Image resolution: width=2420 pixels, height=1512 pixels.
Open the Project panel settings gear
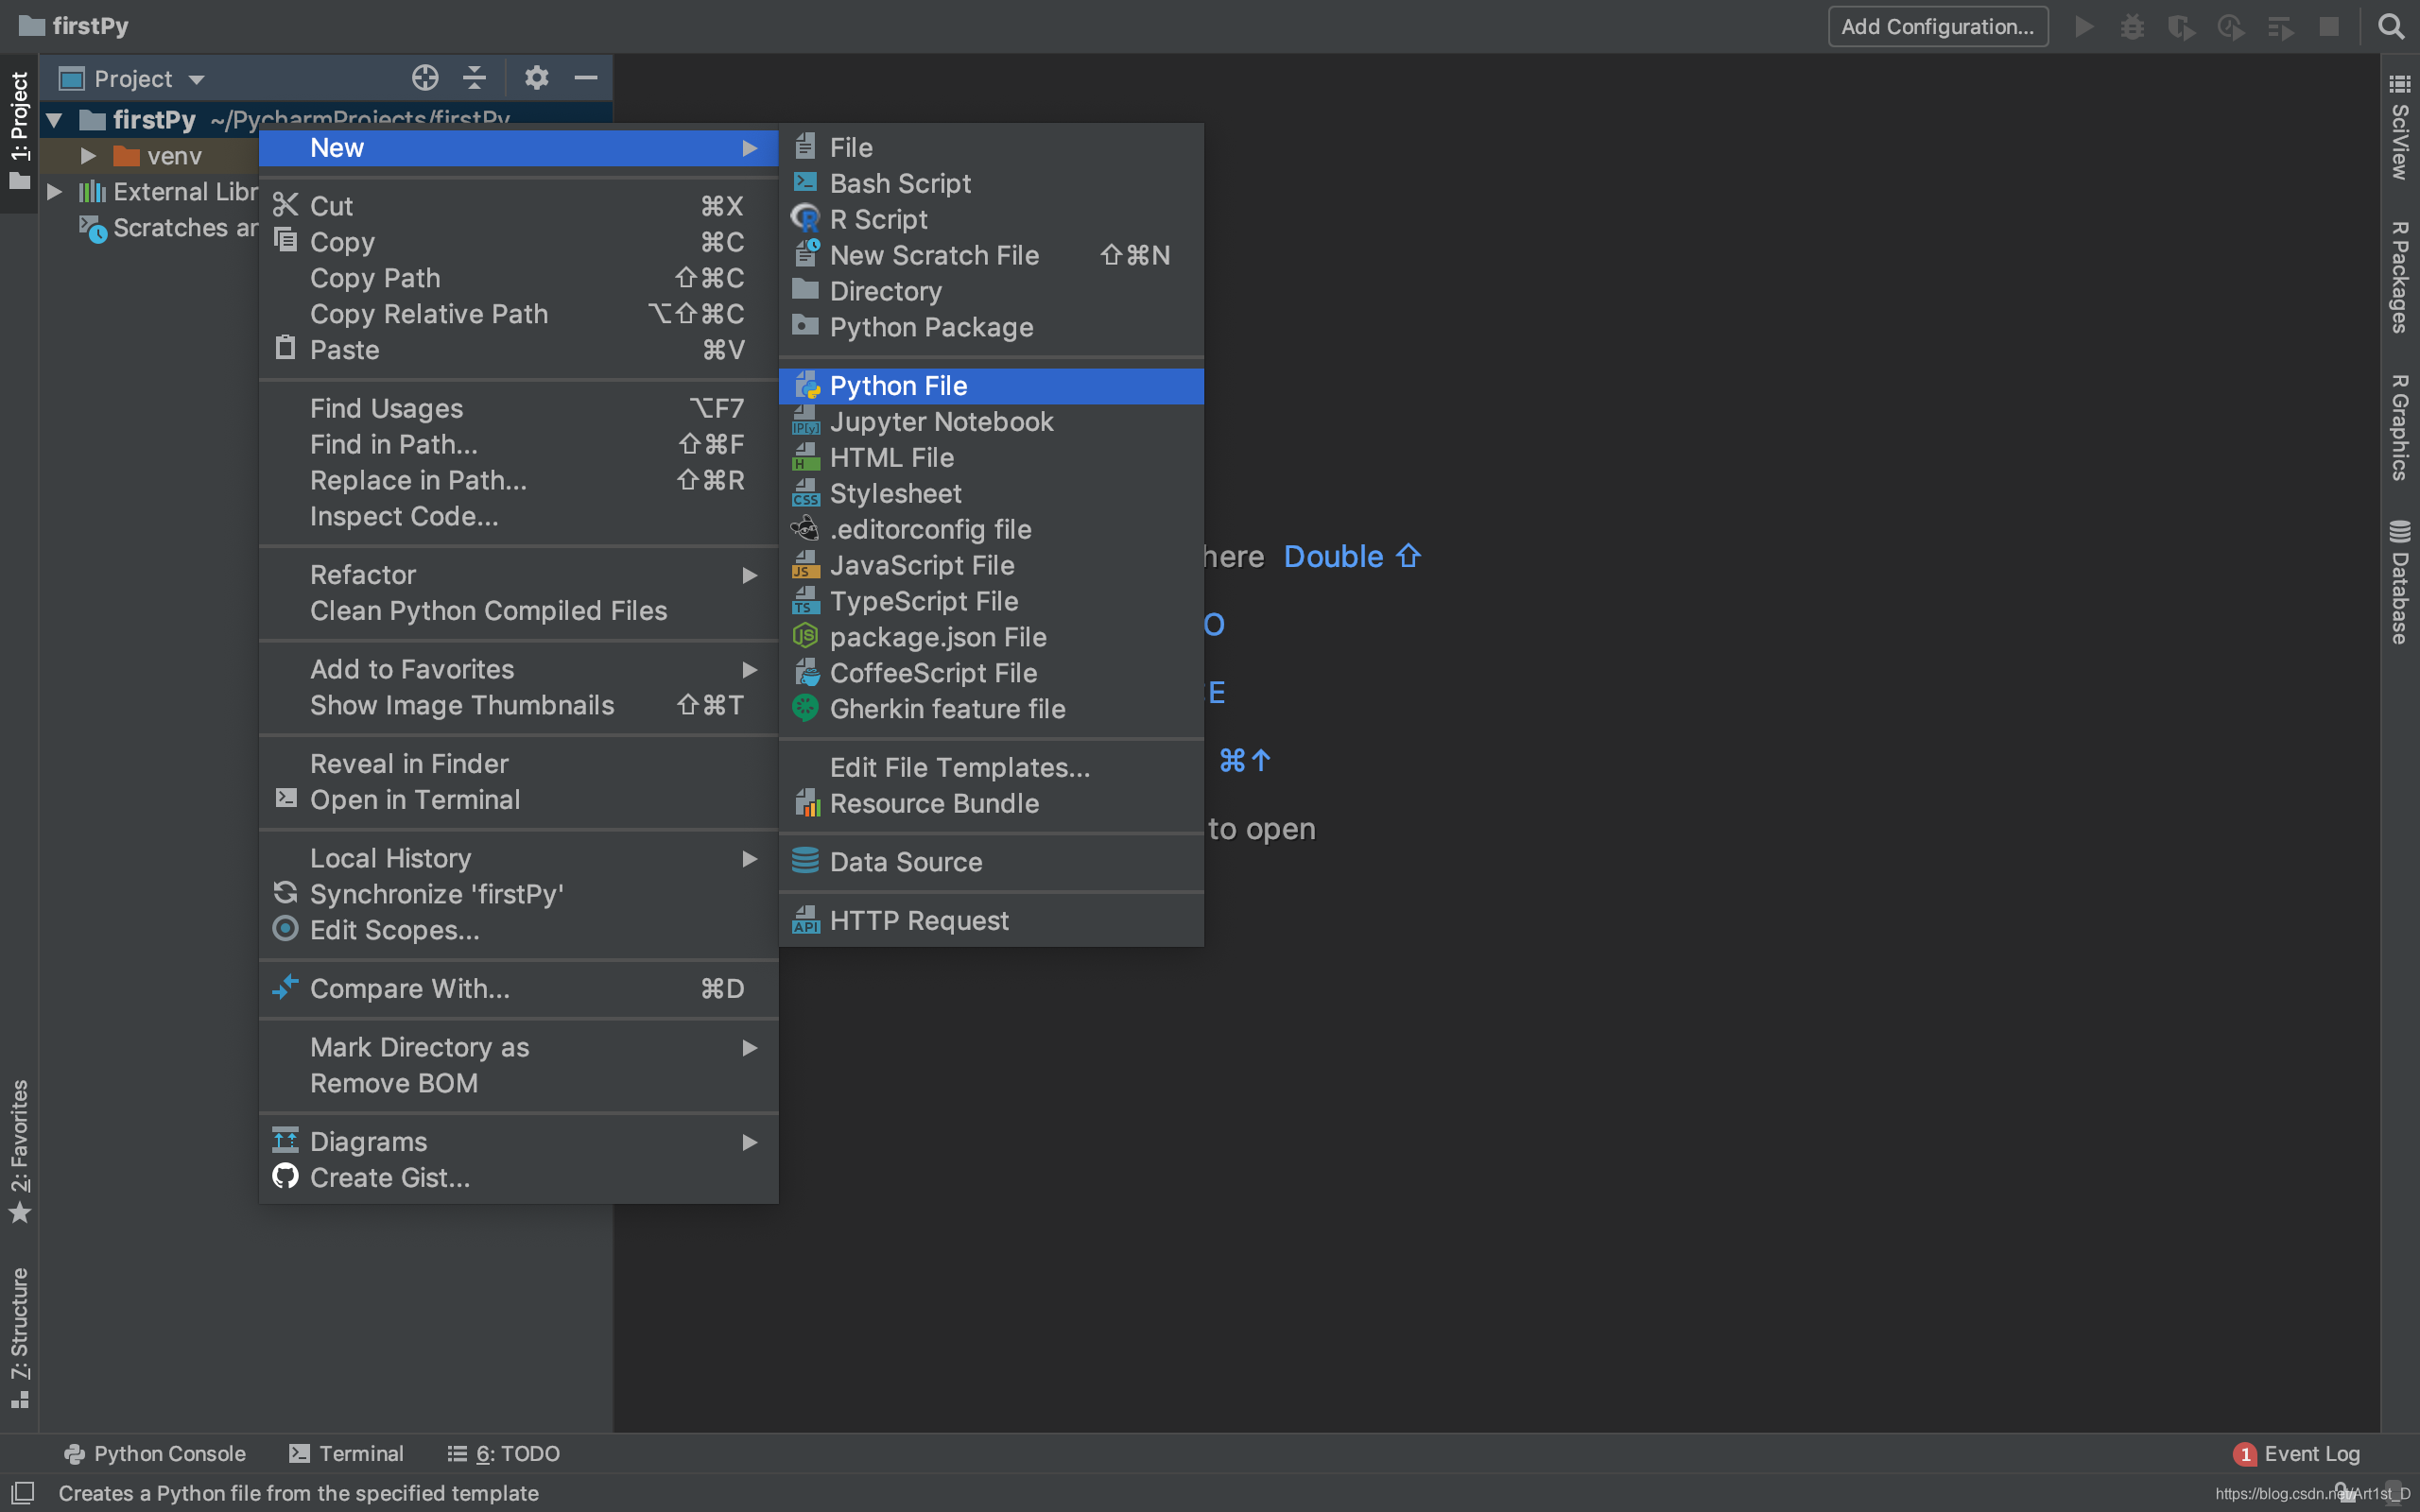[537, 77]
